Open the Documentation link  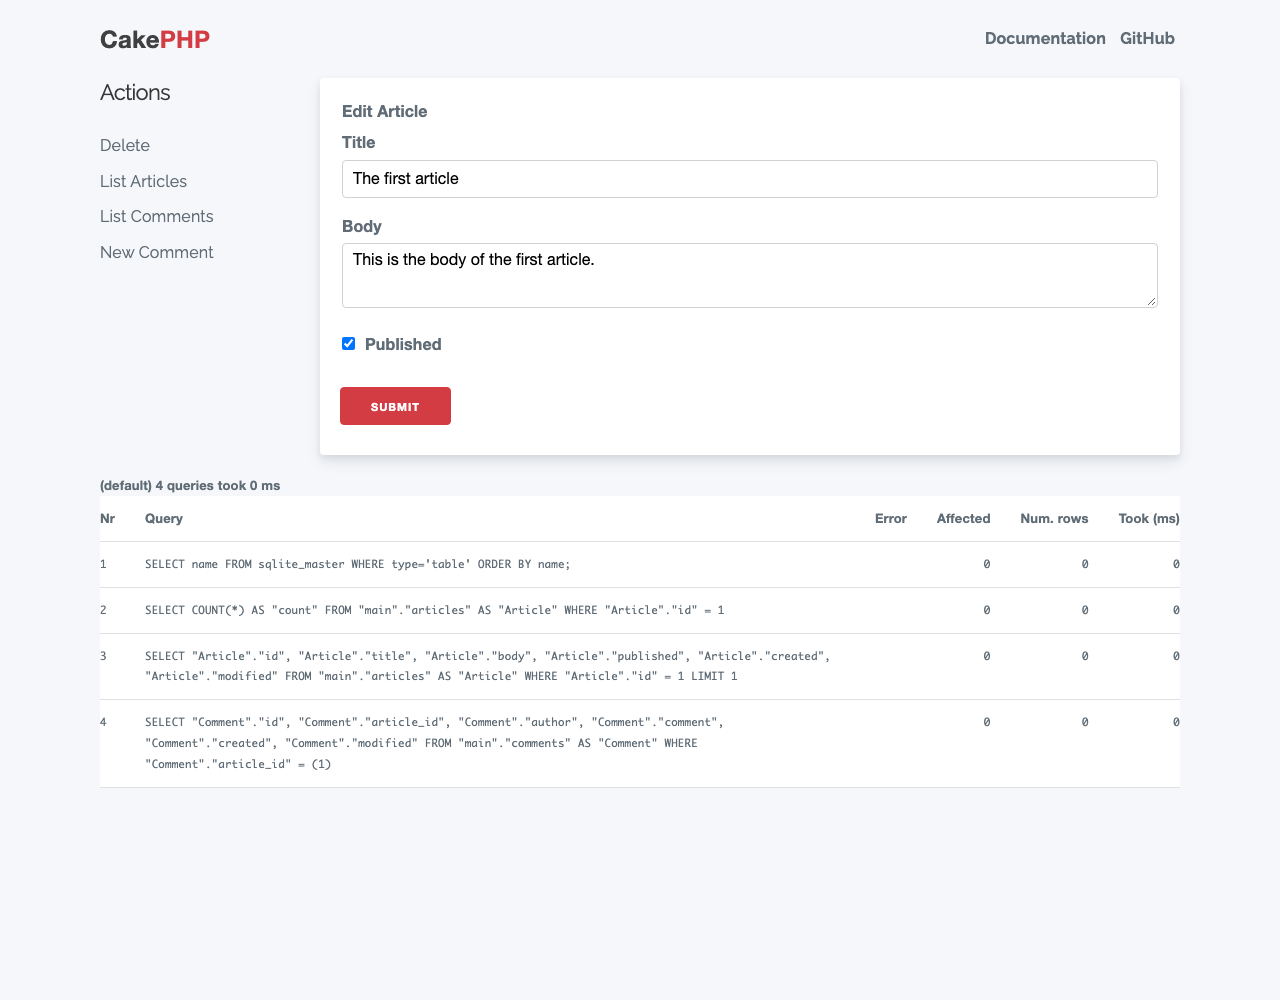pyautogui.click(x=1045, y=38)
